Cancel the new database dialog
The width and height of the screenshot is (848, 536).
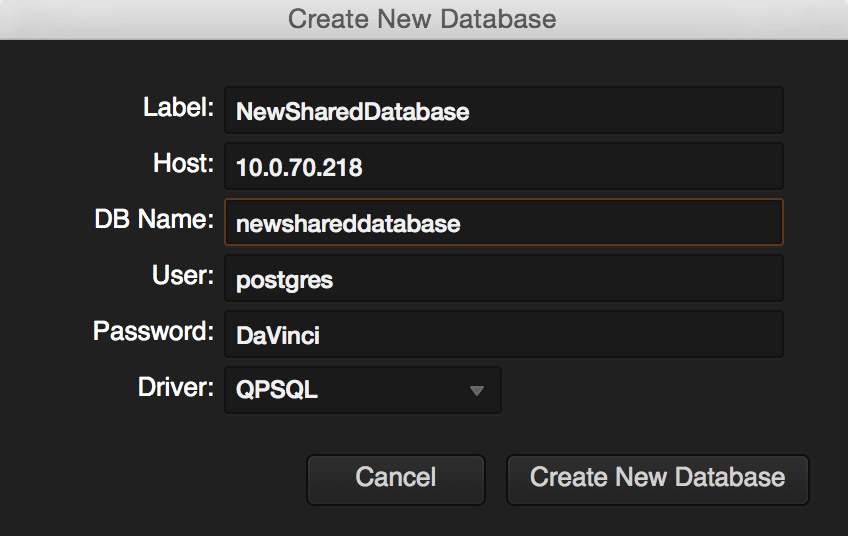tap(396, 480)
